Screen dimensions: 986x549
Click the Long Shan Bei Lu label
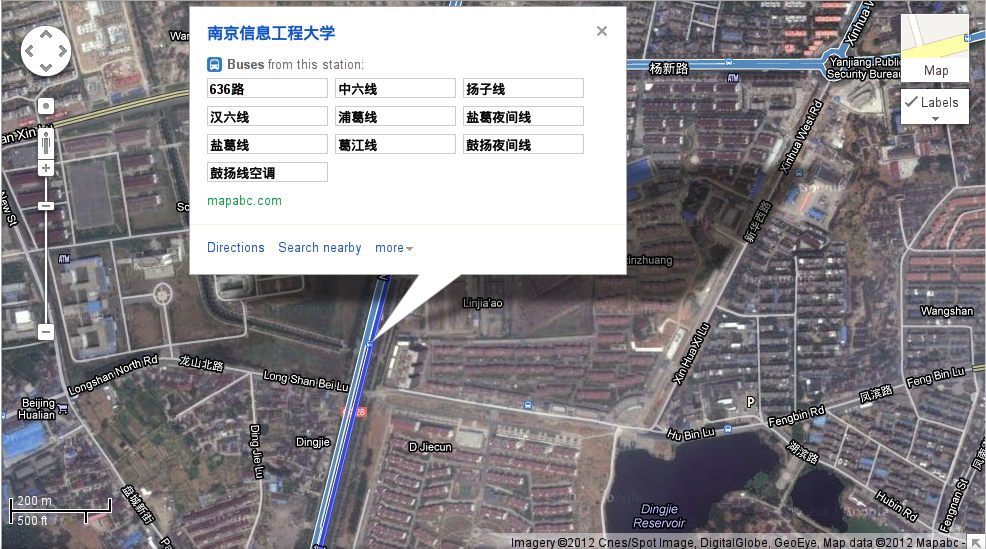tap(306, 380)
